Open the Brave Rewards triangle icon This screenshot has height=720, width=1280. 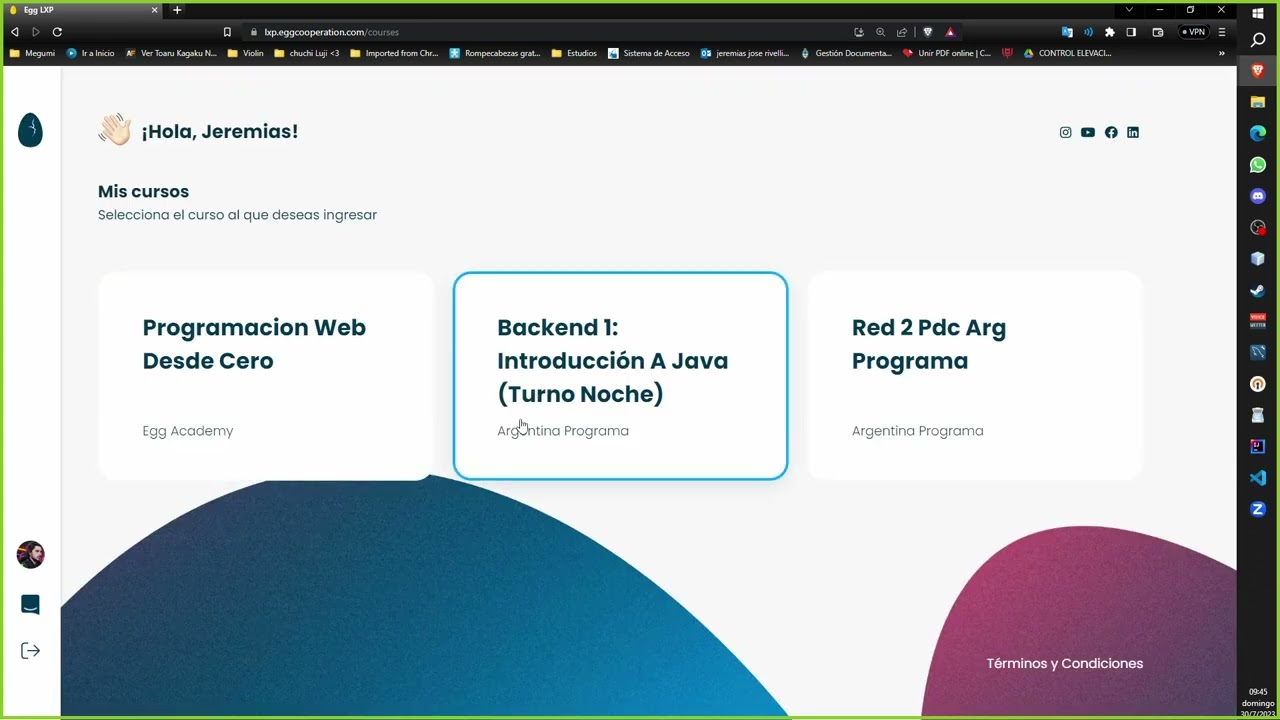[950, 32]
